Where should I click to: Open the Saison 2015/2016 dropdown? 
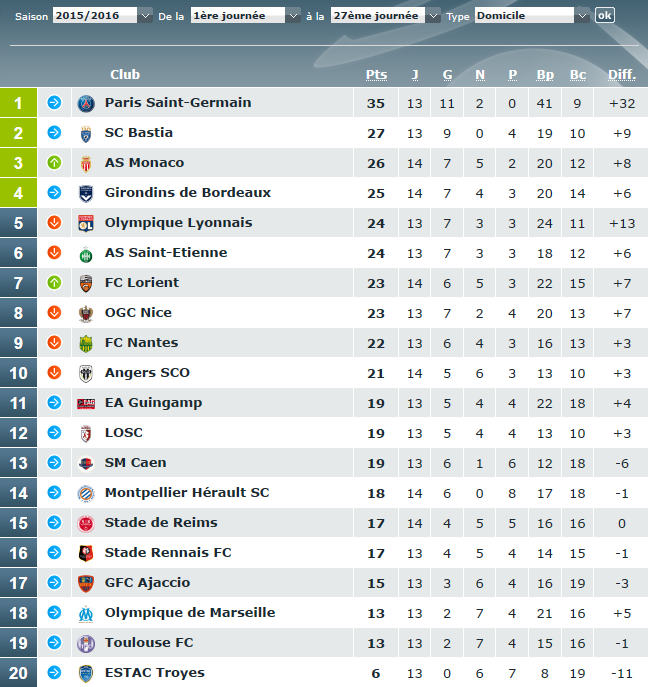(103, 16)
